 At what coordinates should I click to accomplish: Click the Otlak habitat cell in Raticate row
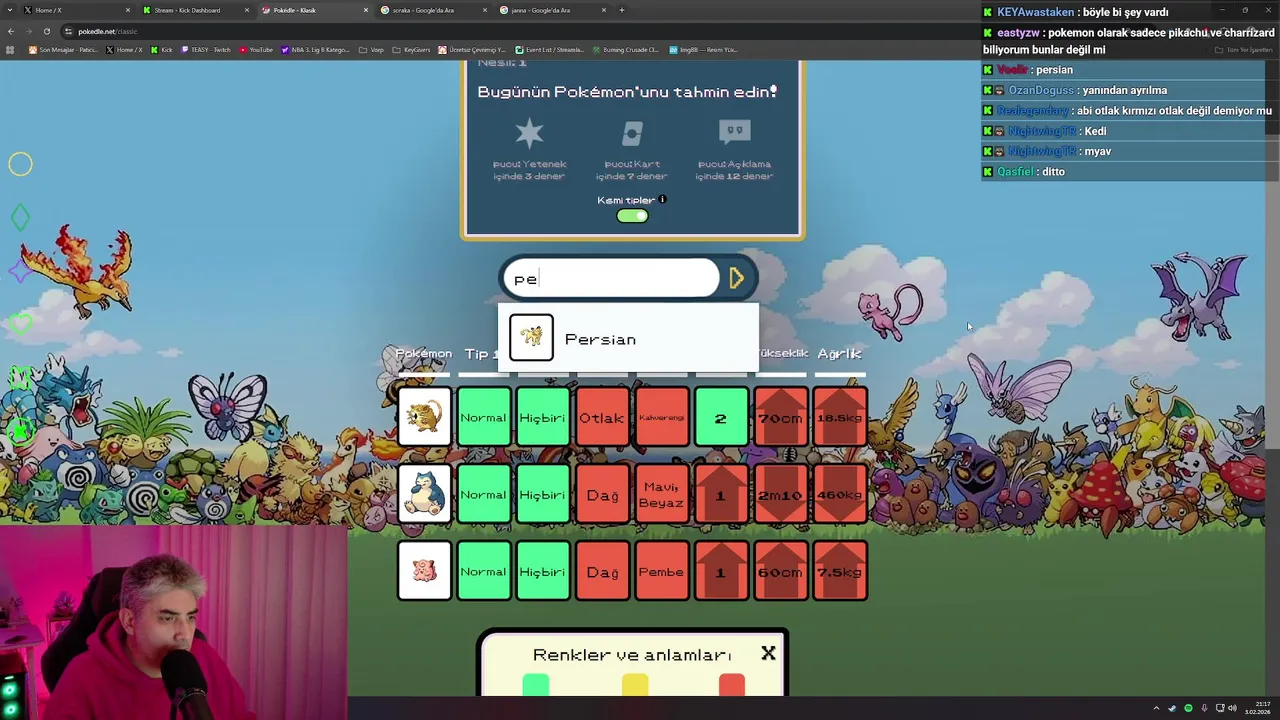pos(602,417)
